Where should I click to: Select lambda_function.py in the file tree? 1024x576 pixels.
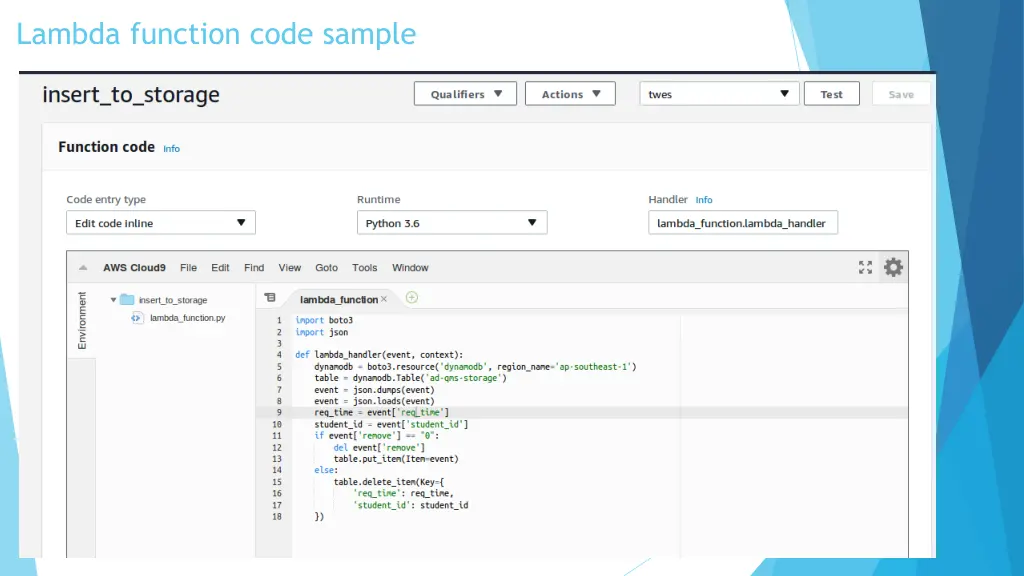pos(187,318)
